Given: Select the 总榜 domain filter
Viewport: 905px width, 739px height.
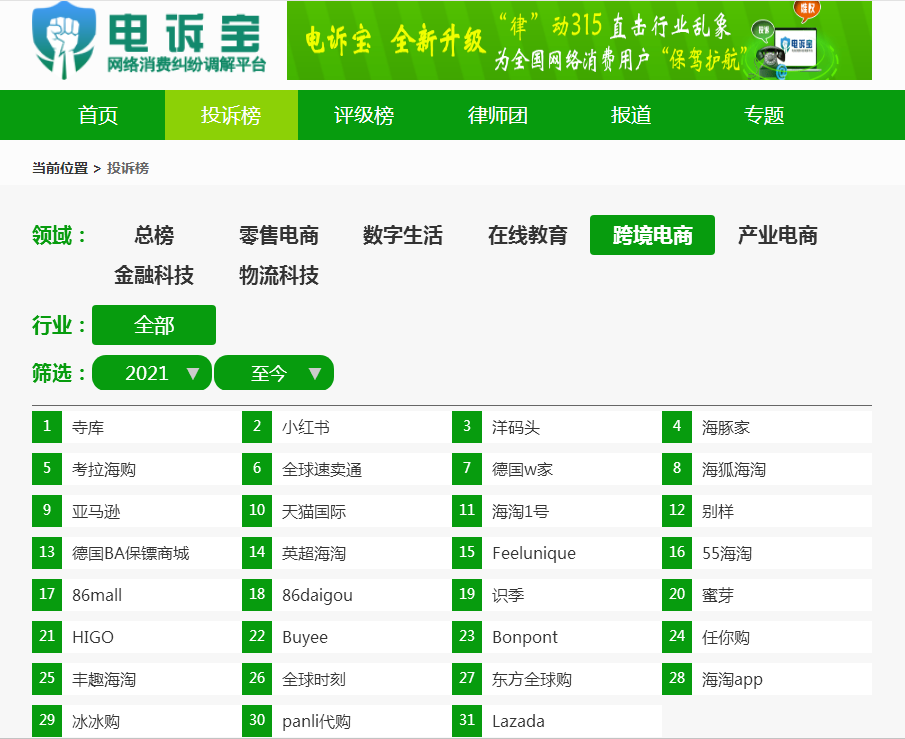Looking at the screenshot, I should point(154,235).
